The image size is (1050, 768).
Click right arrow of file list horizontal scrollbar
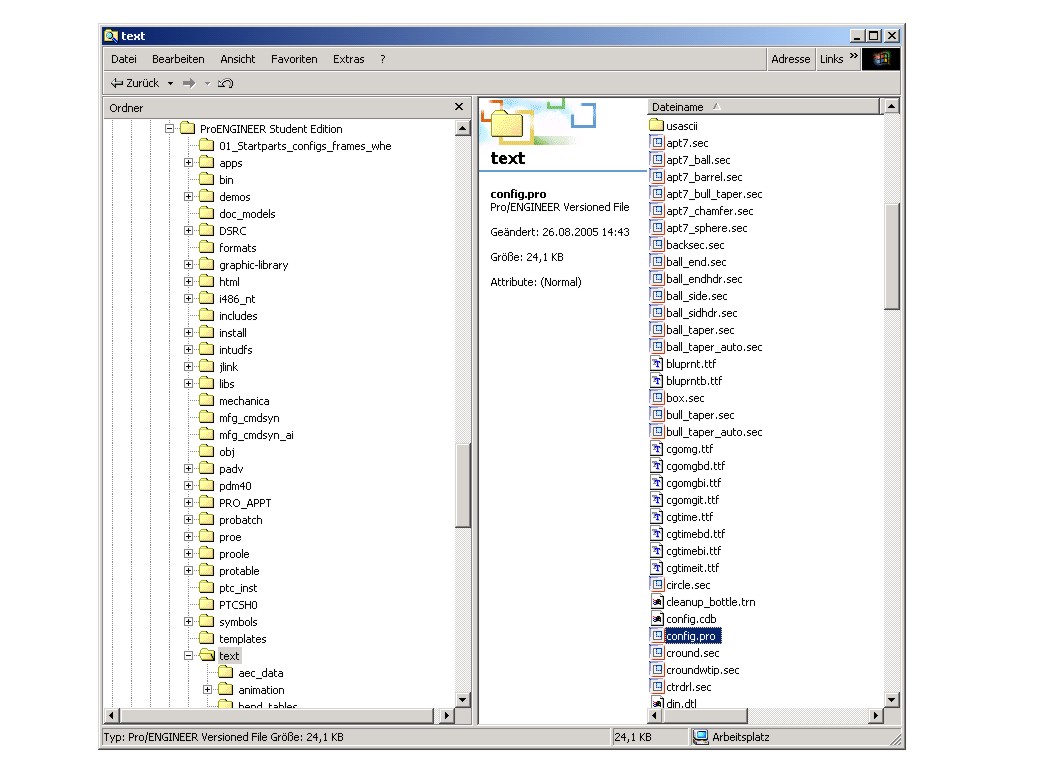[x=875, y=716]
